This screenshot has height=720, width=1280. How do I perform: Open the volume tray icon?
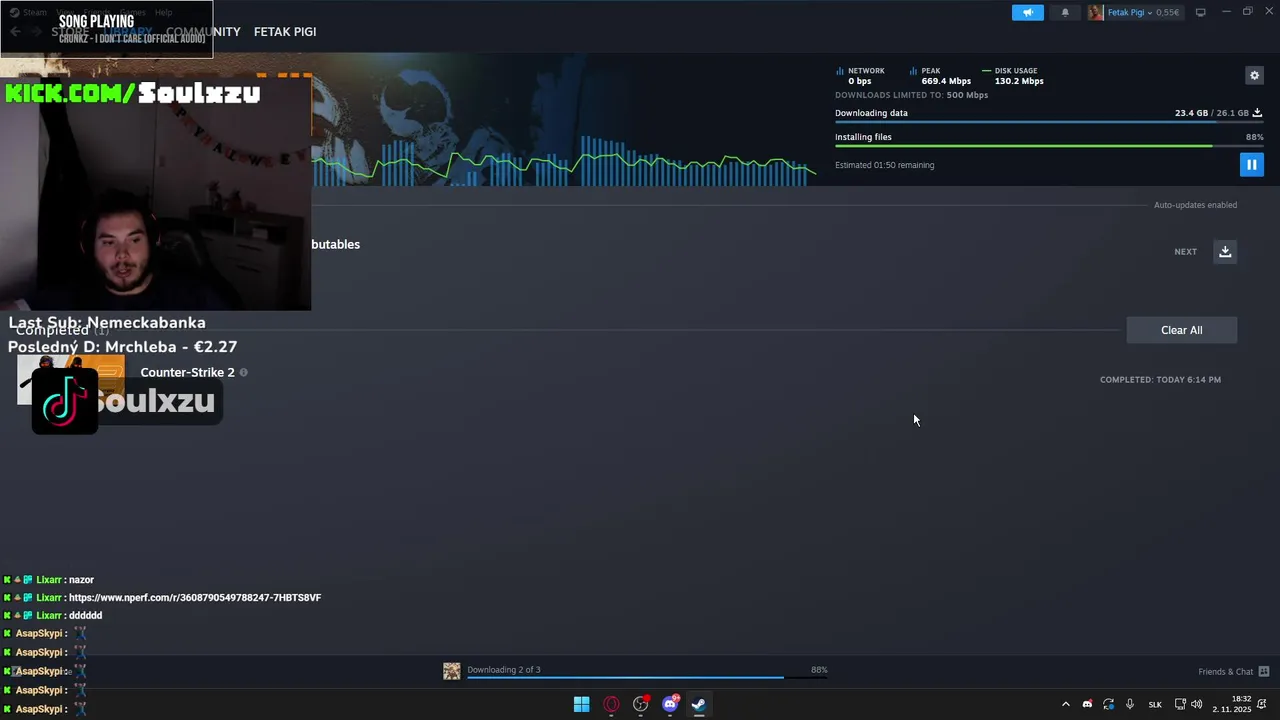pos(1197,704)
